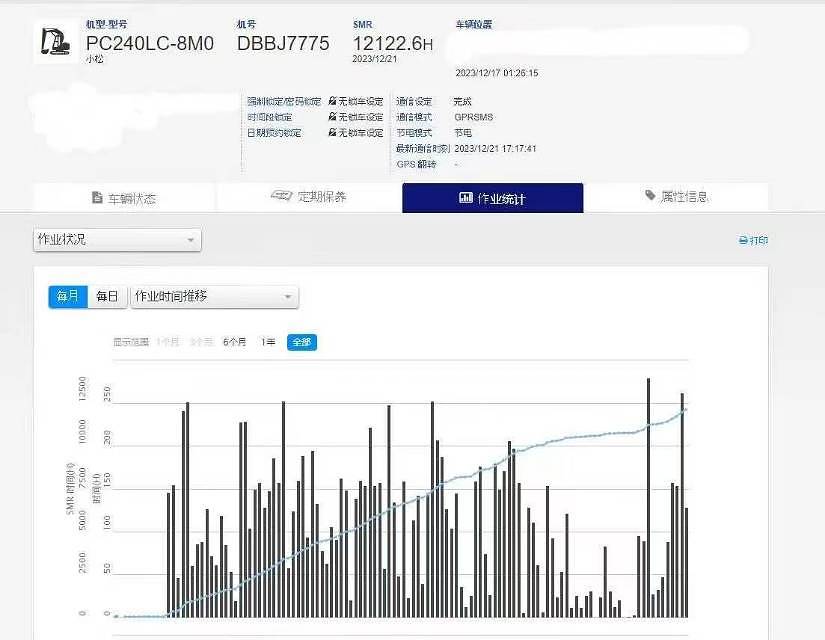Click the 打印 print link
The image size is (825, 640).
click(x=758, y=241)
